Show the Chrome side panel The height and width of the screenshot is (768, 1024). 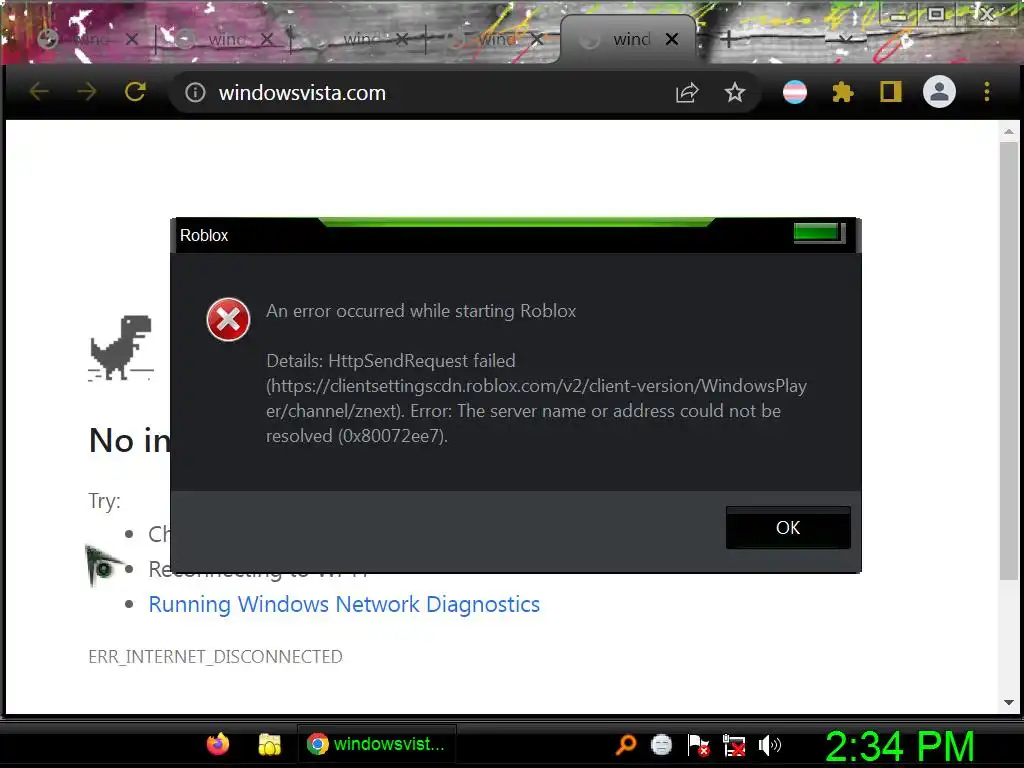(891, 92)
